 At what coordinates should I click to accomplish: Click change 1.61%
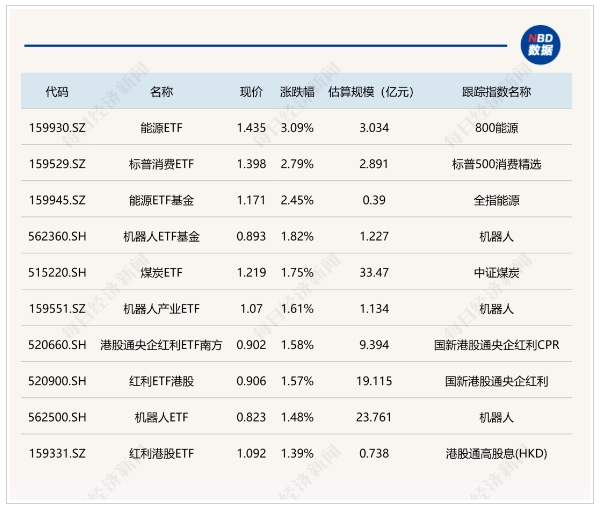[x=297, y=309]
